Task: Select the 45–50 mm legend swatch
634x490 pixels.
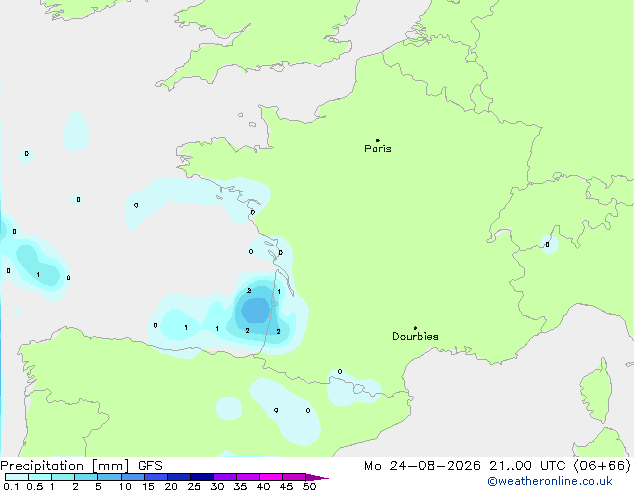Action: tap(294, 477)
